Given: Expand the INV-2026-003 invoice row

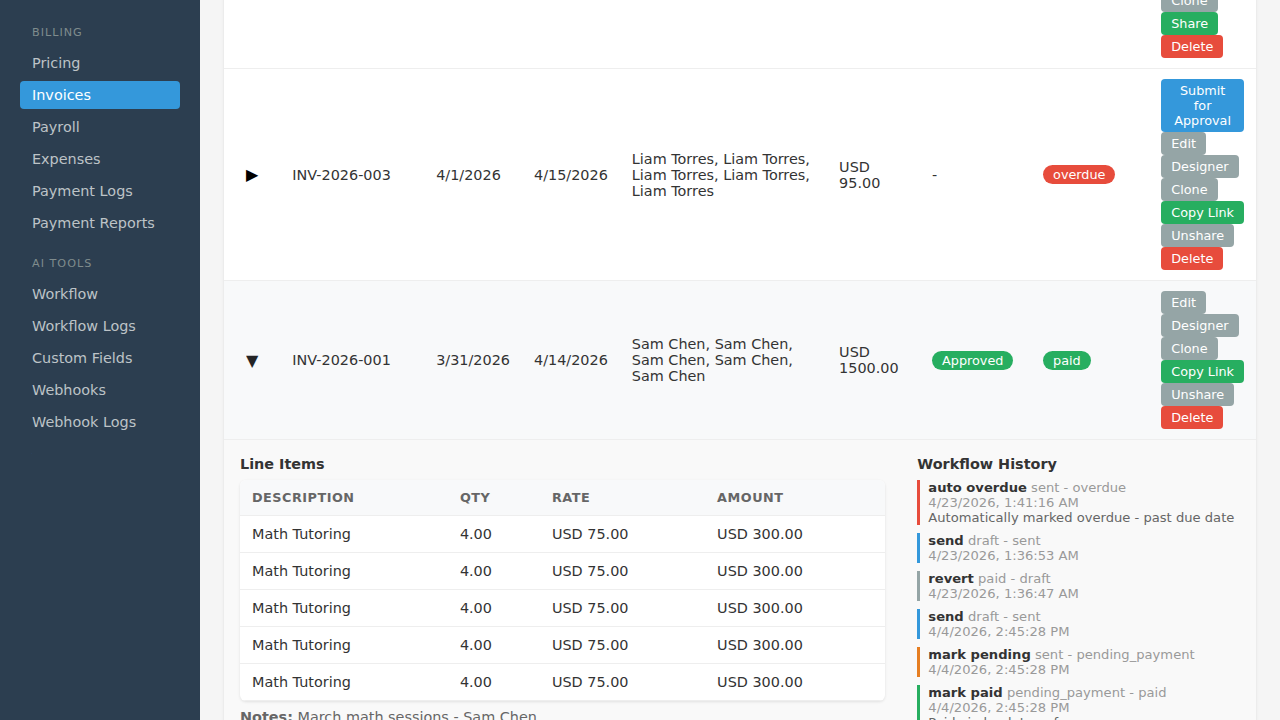Looking at the screenshot, I should click(252, 175).
